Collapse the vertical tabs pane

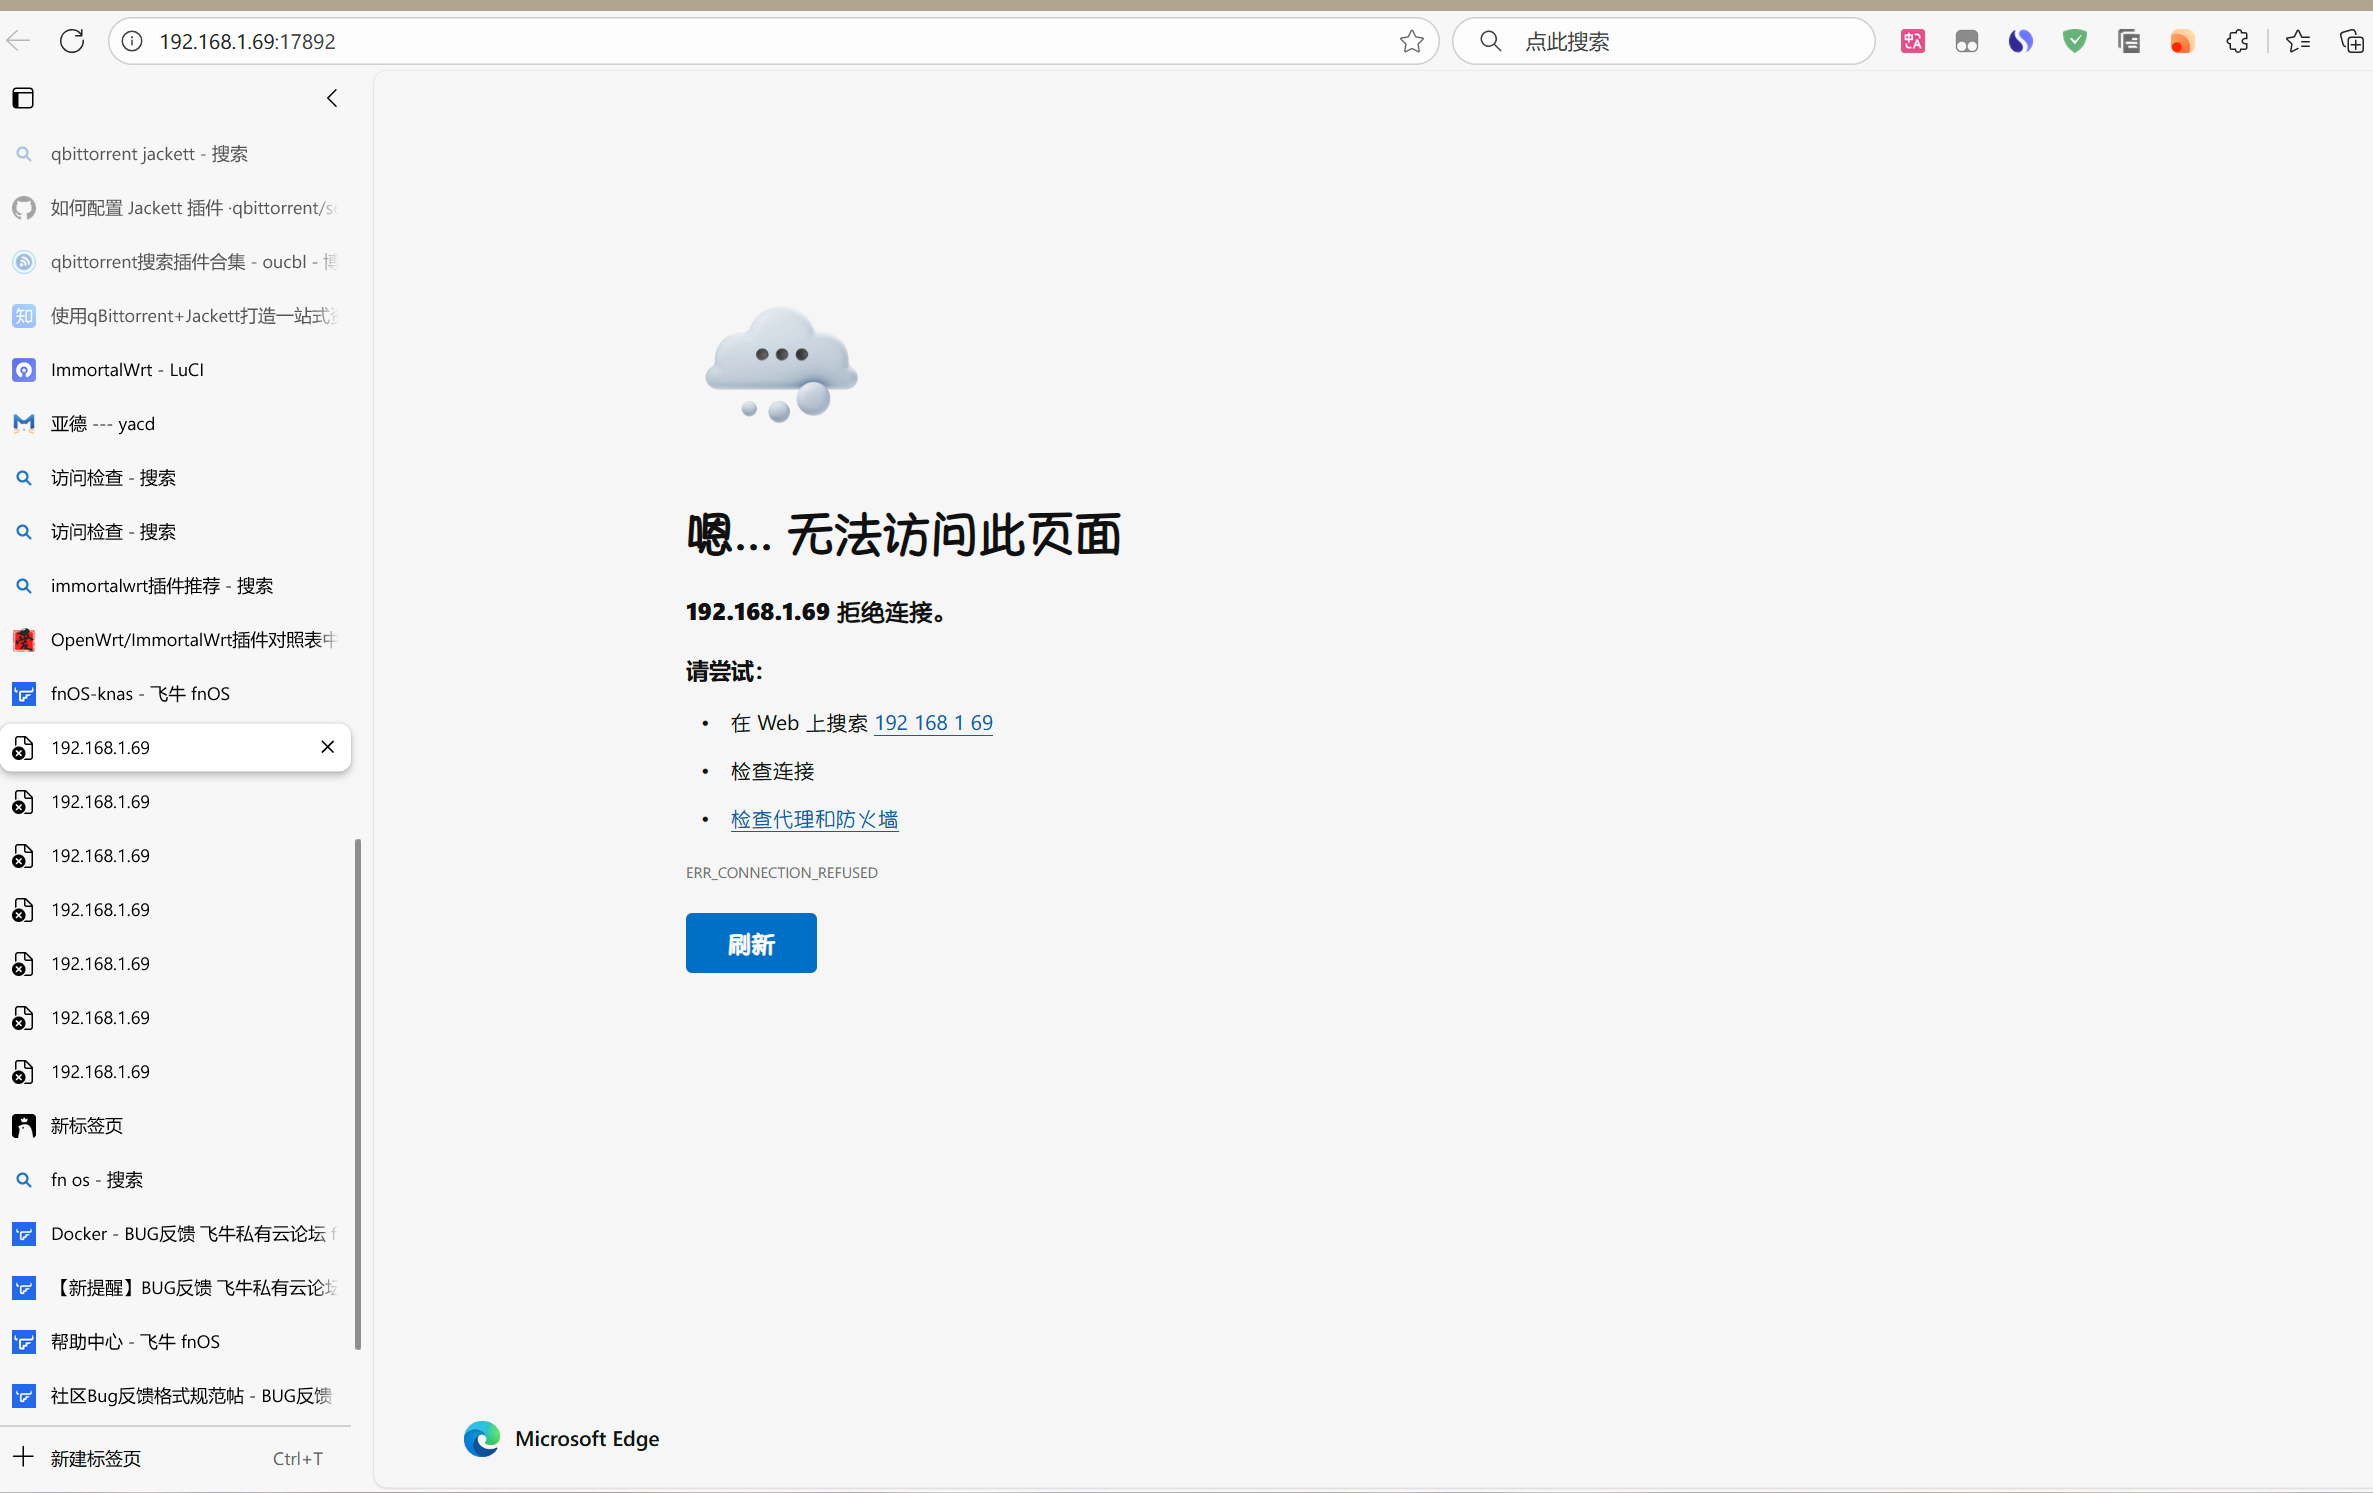coord(332,98)
